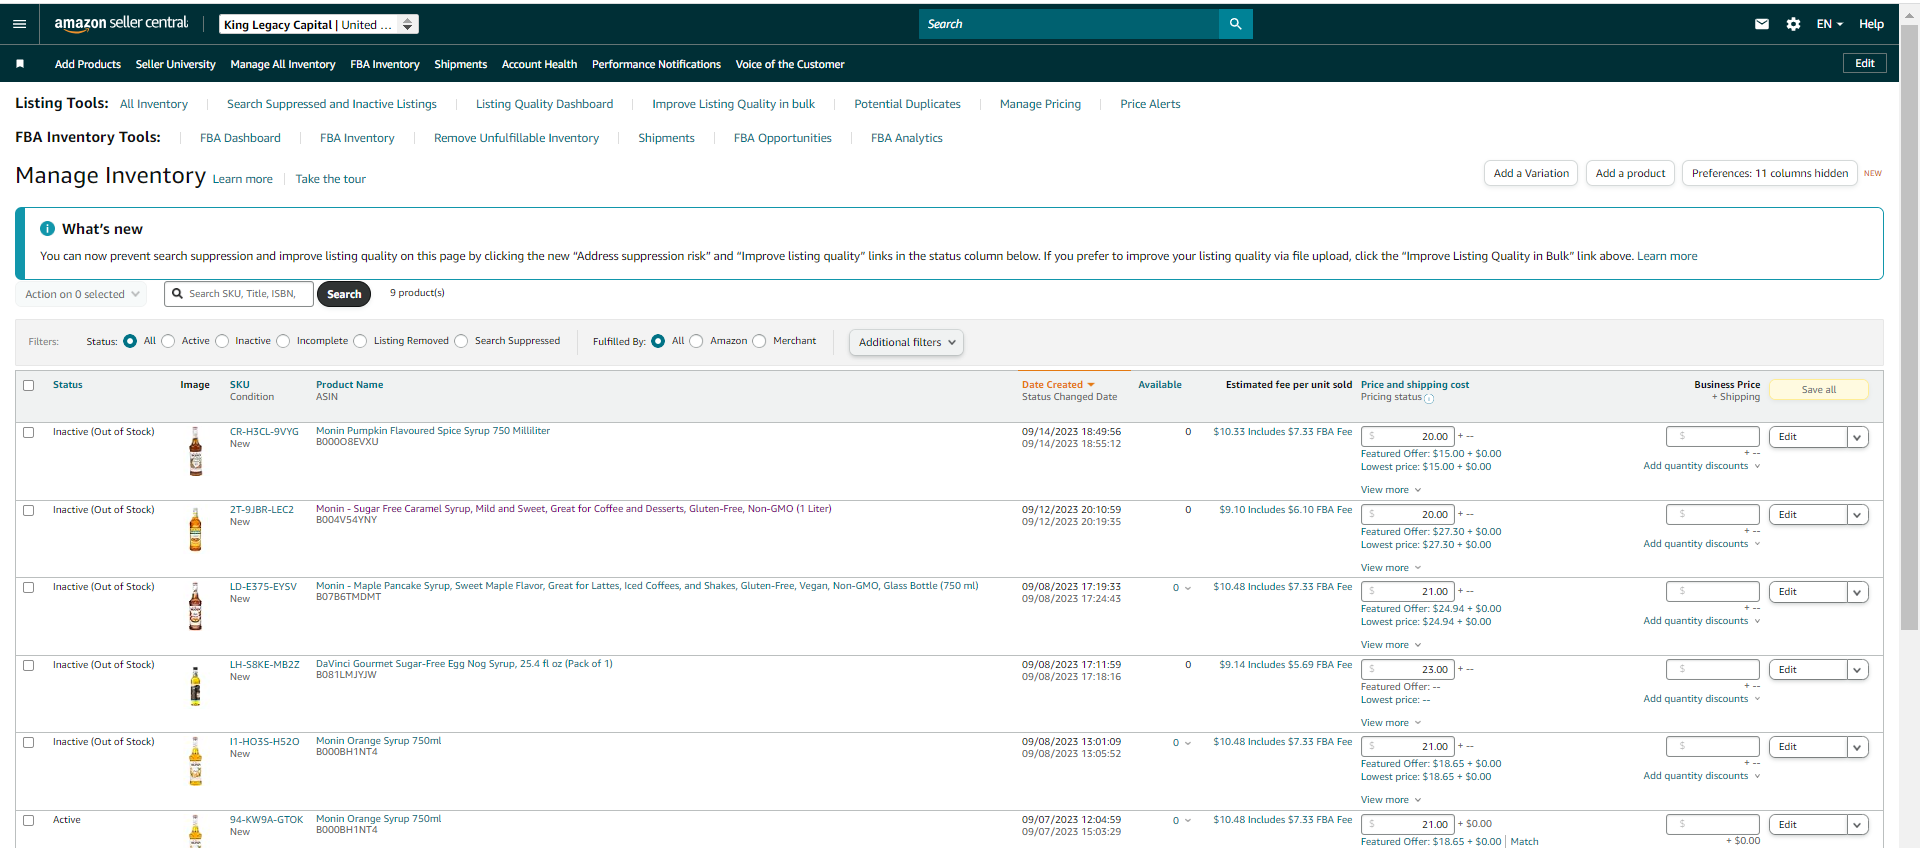
Task: Expand View more for DaVinci Egg Nog Syrup
Action: tap(1390, 723)
